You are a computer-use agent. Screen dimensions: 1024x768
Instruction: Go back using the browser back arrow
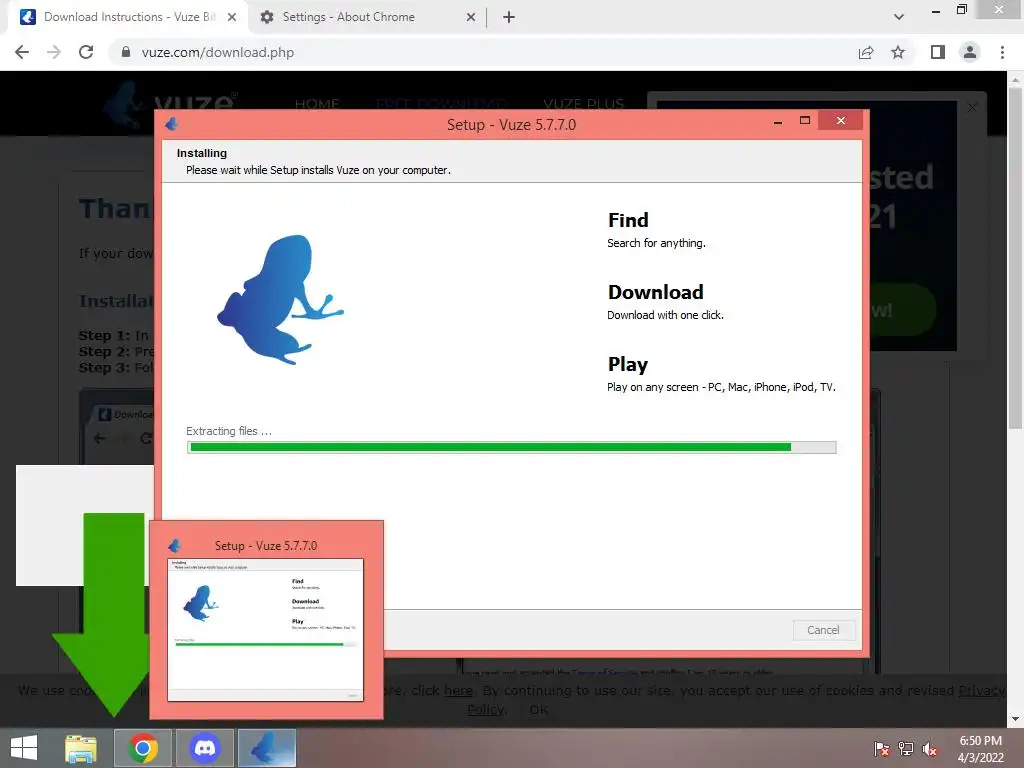point(22,52)
